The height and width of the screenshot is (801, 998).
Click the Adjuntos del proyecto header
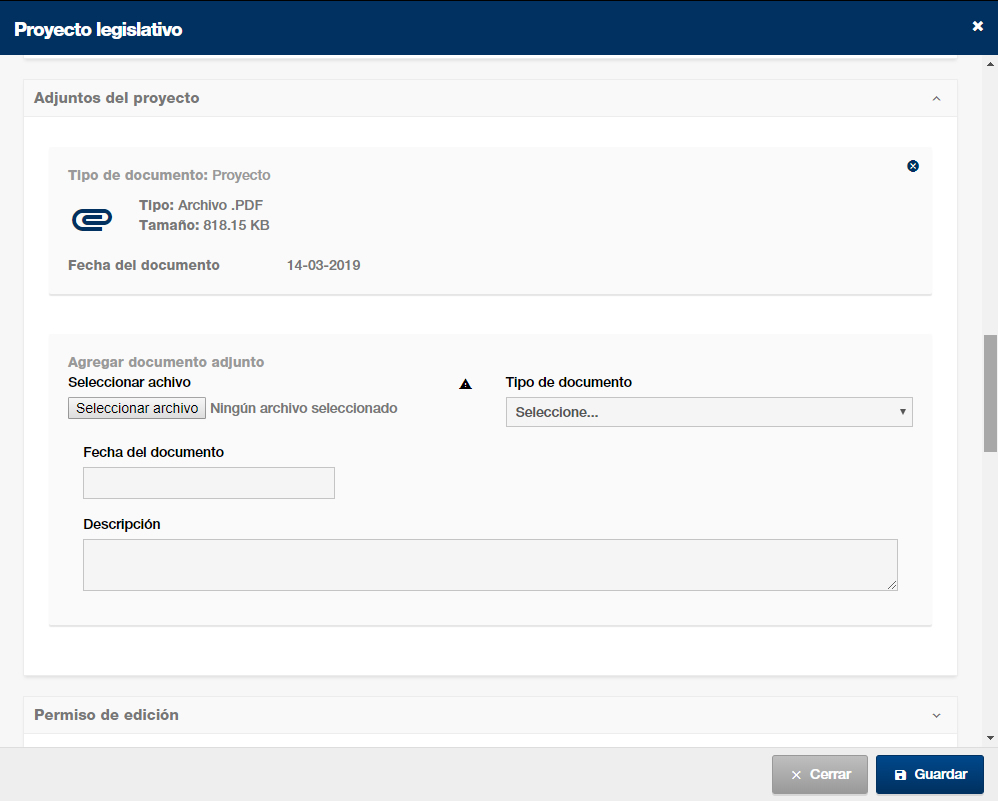tap(490, 98)
